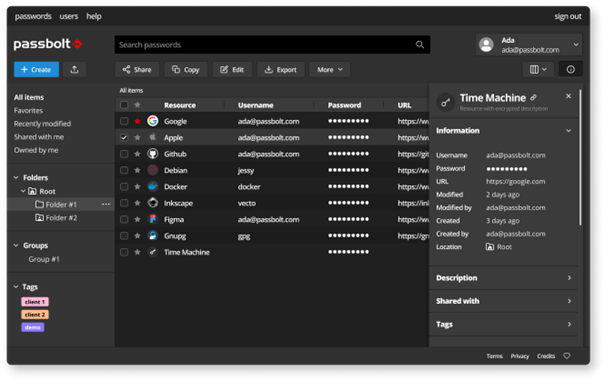Uncheck the Apple row checkbox

pyautogui.click(x=124, y=137)
